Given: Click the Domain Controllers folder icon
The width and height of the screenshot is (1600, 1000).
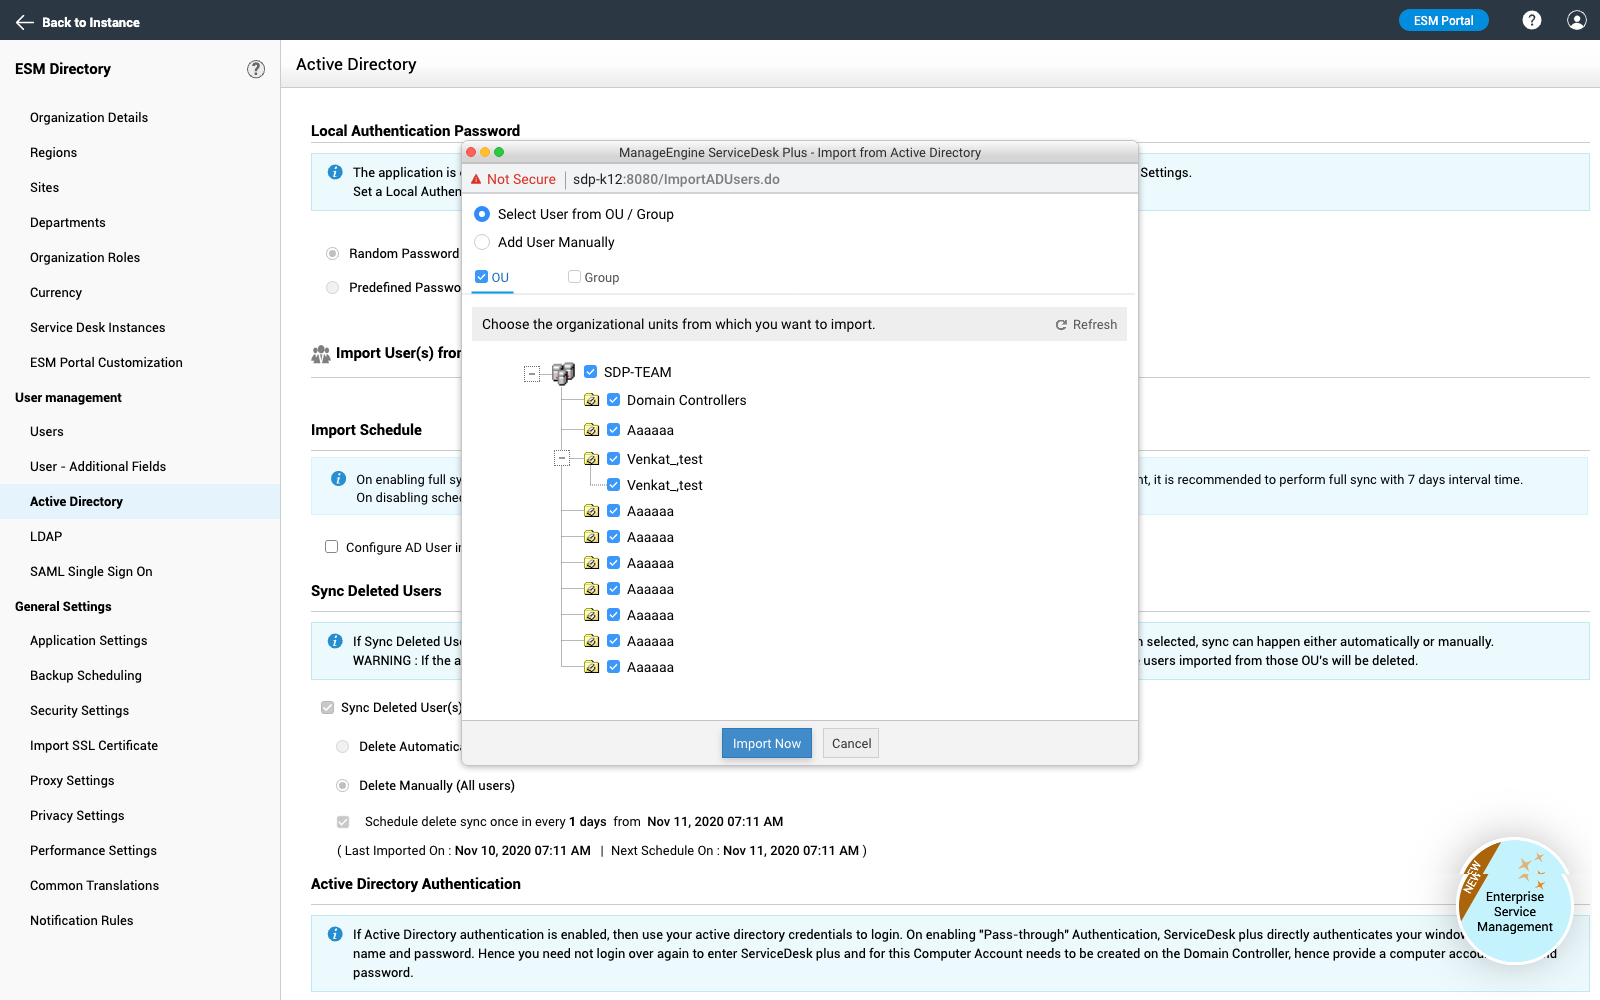Looking at the screenshot, I should (x=592, y=400).
